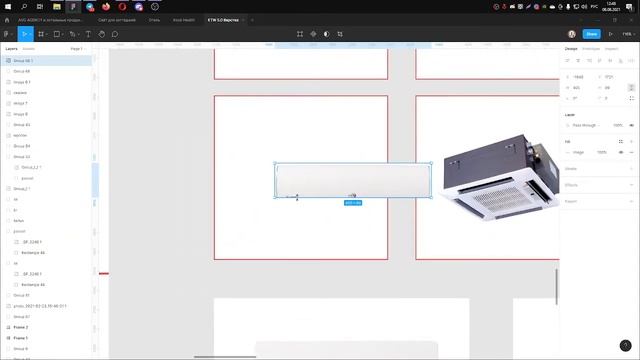Start the presentation with the Play icon
The height and width of the screenshot is (360, 640).
pyautogui.click(x=611, y=34)
